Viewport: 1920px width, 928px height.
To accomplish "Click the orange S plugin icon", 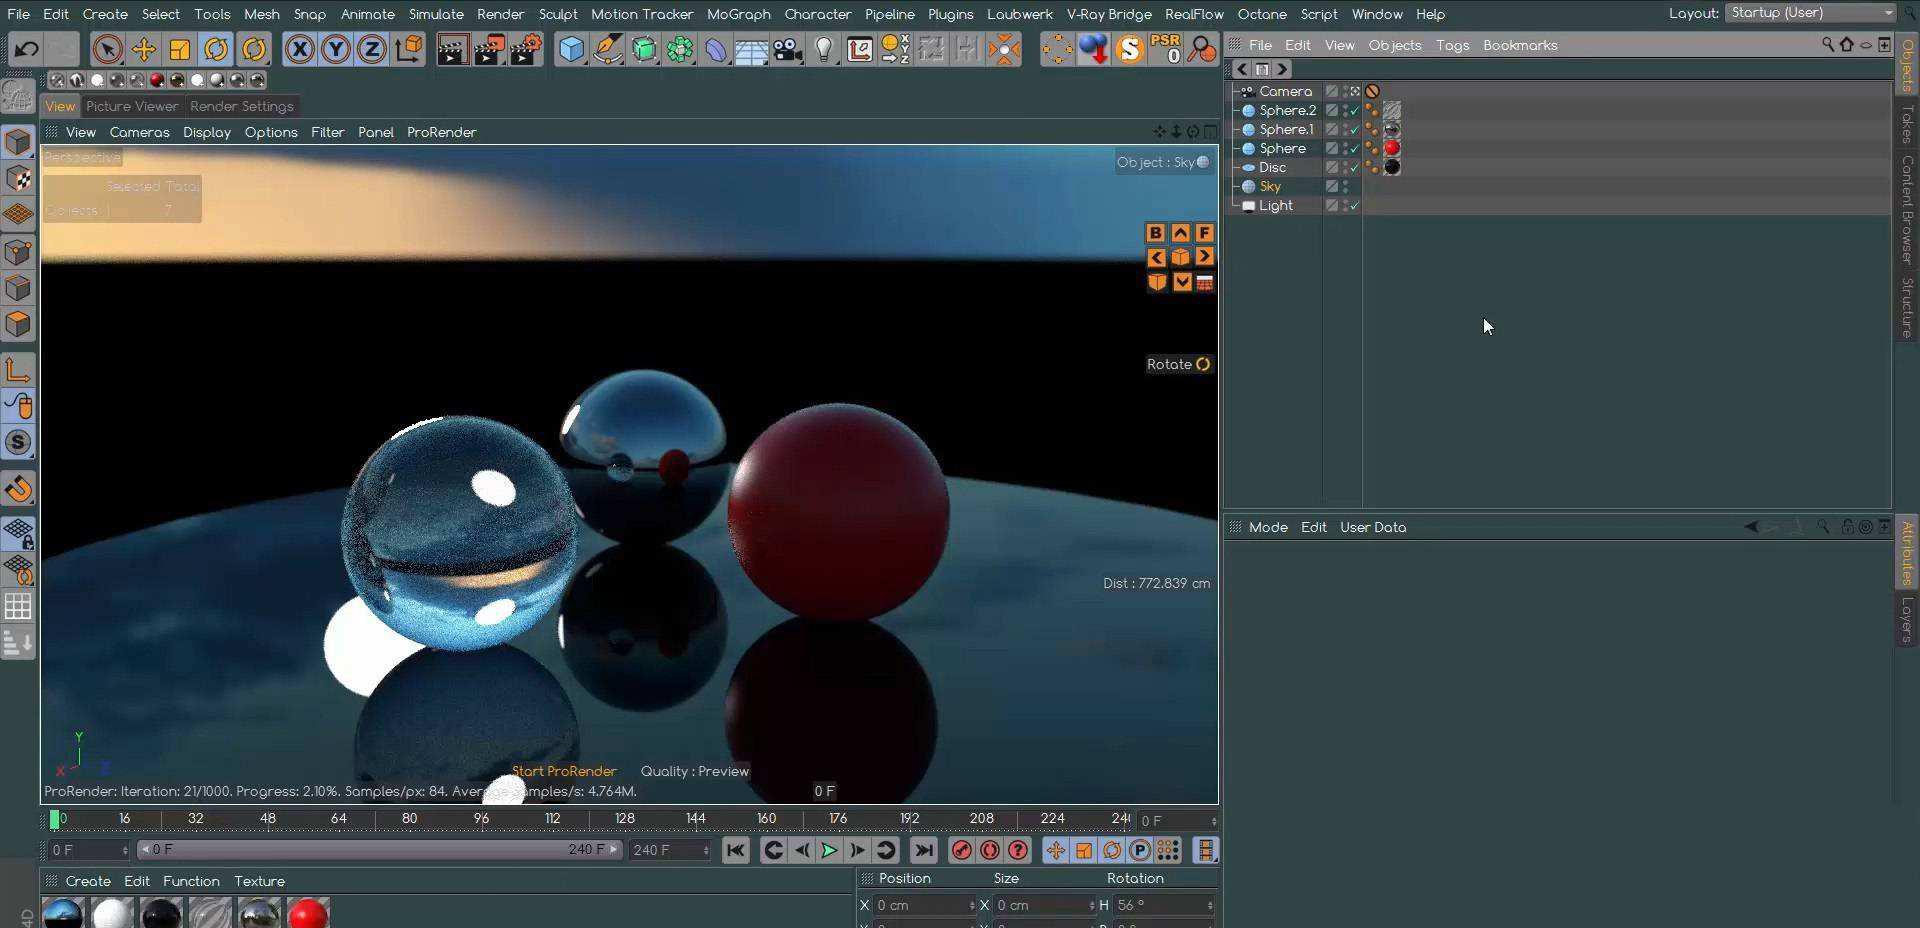I will (1129, 49).
